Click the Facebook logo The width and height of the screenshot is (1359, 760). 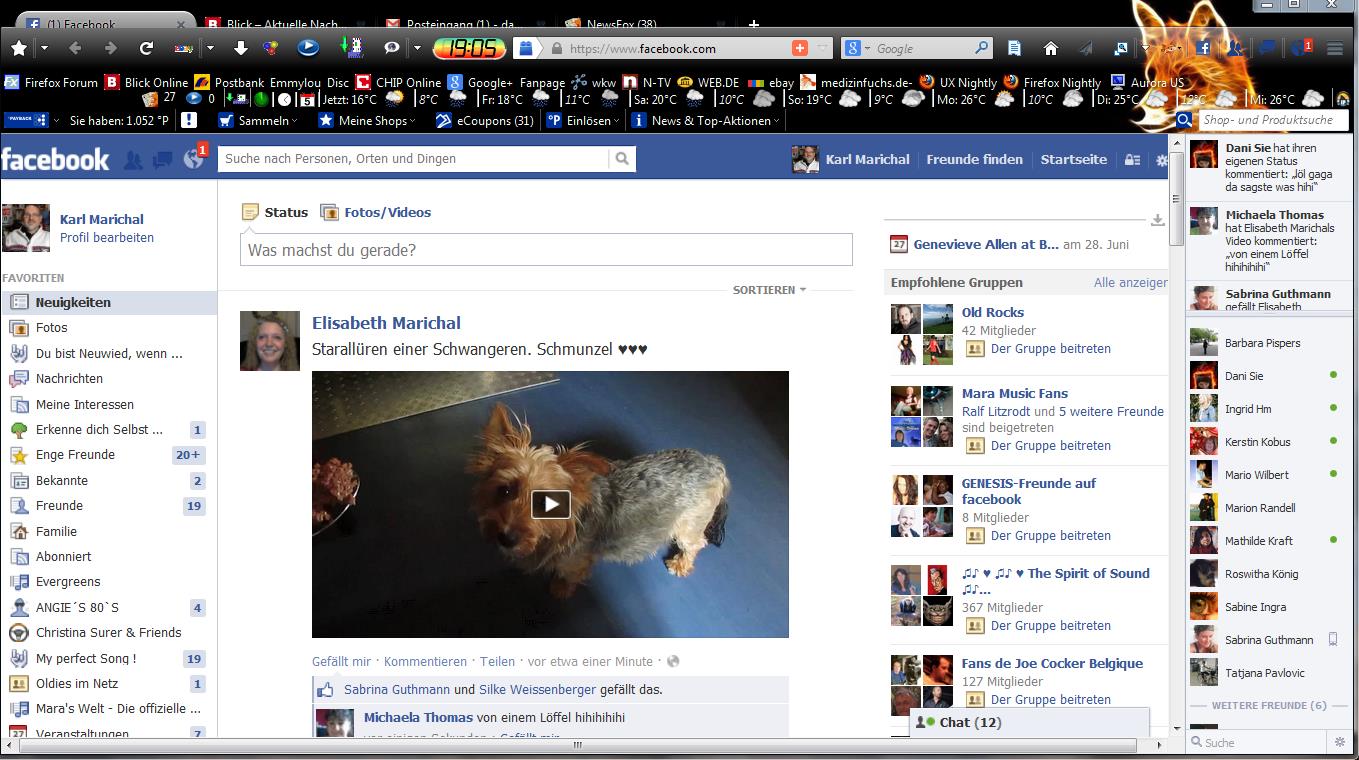point(56,159)
